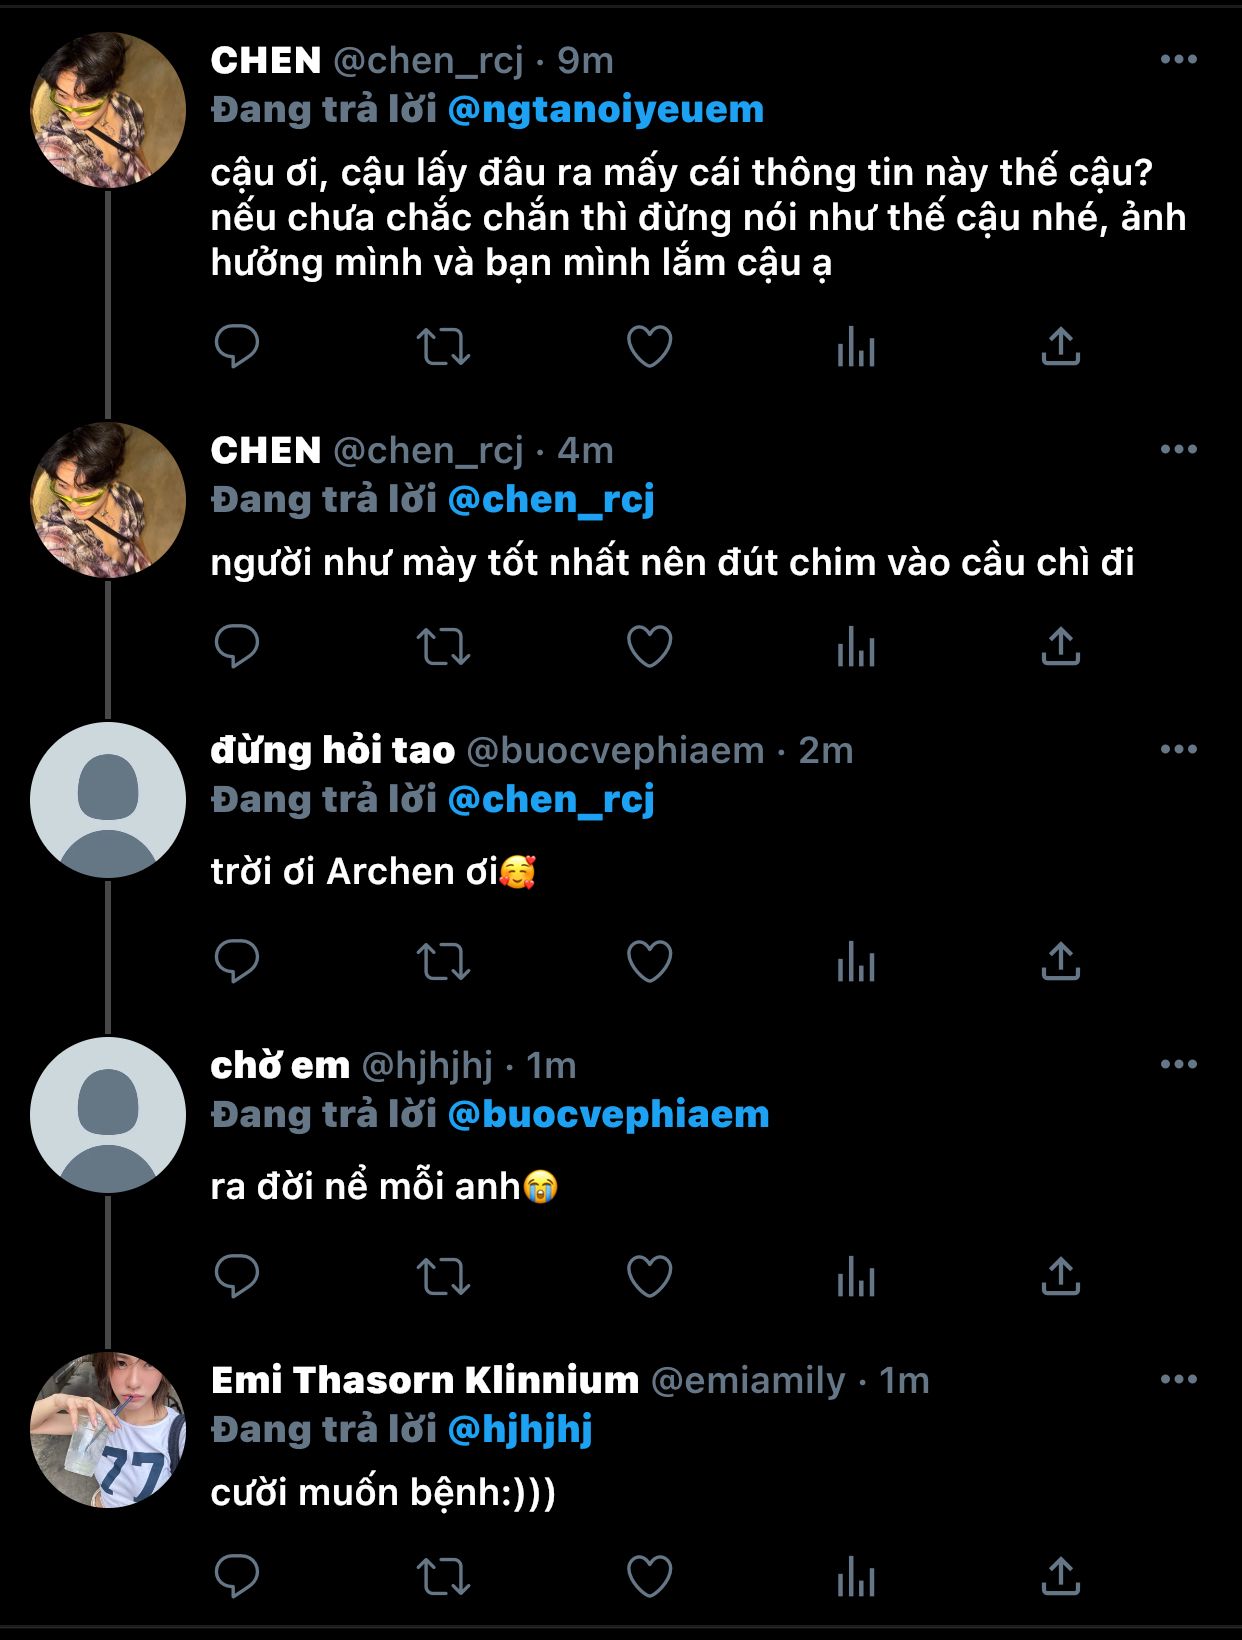Image resolution: width=1242 pixels, height=1640 pixels.
Task: Like Emi's 'cười muốn bệnh' tweet
Action: coord(649,1577)
